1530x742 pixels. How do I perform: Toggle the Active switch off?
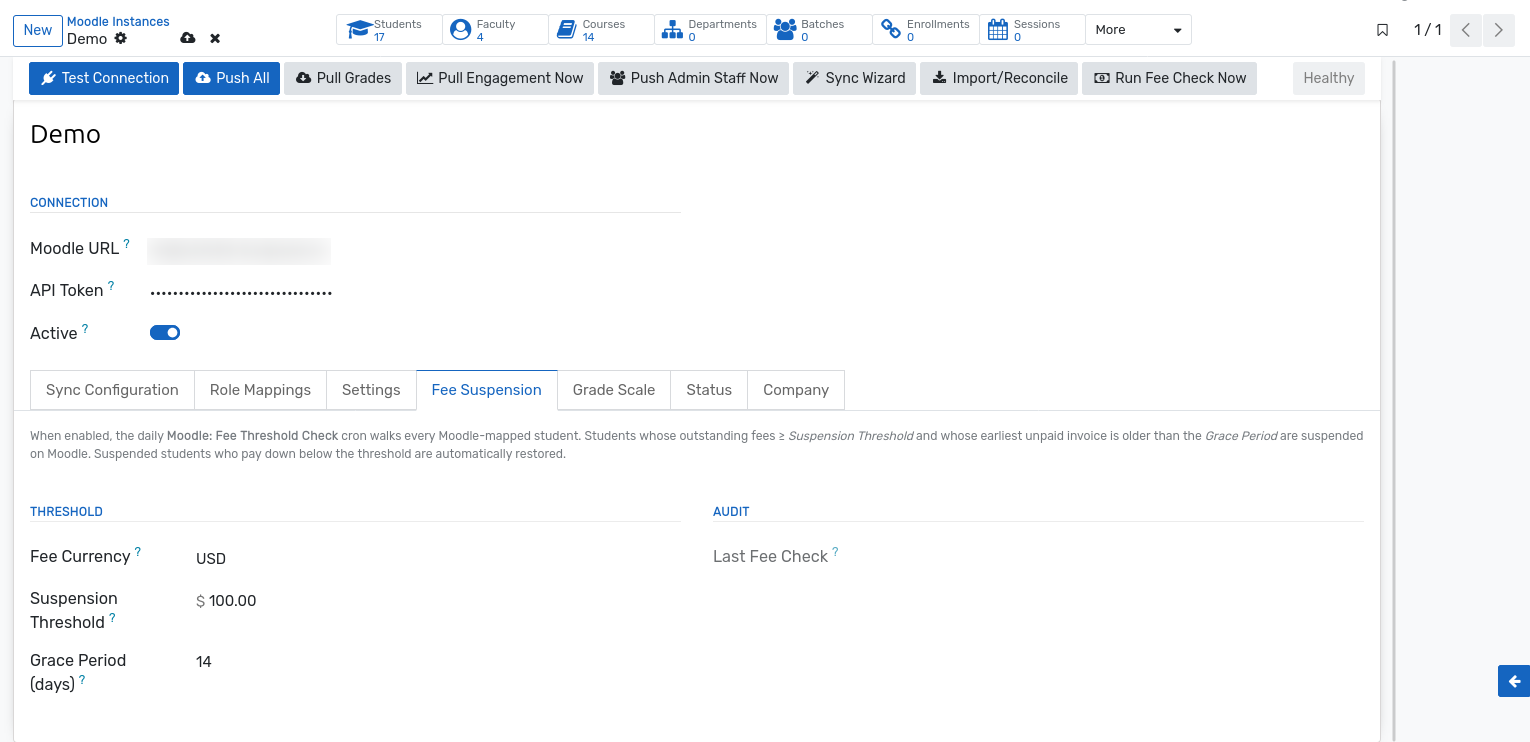pyautogui.click(x=165, y=333)
